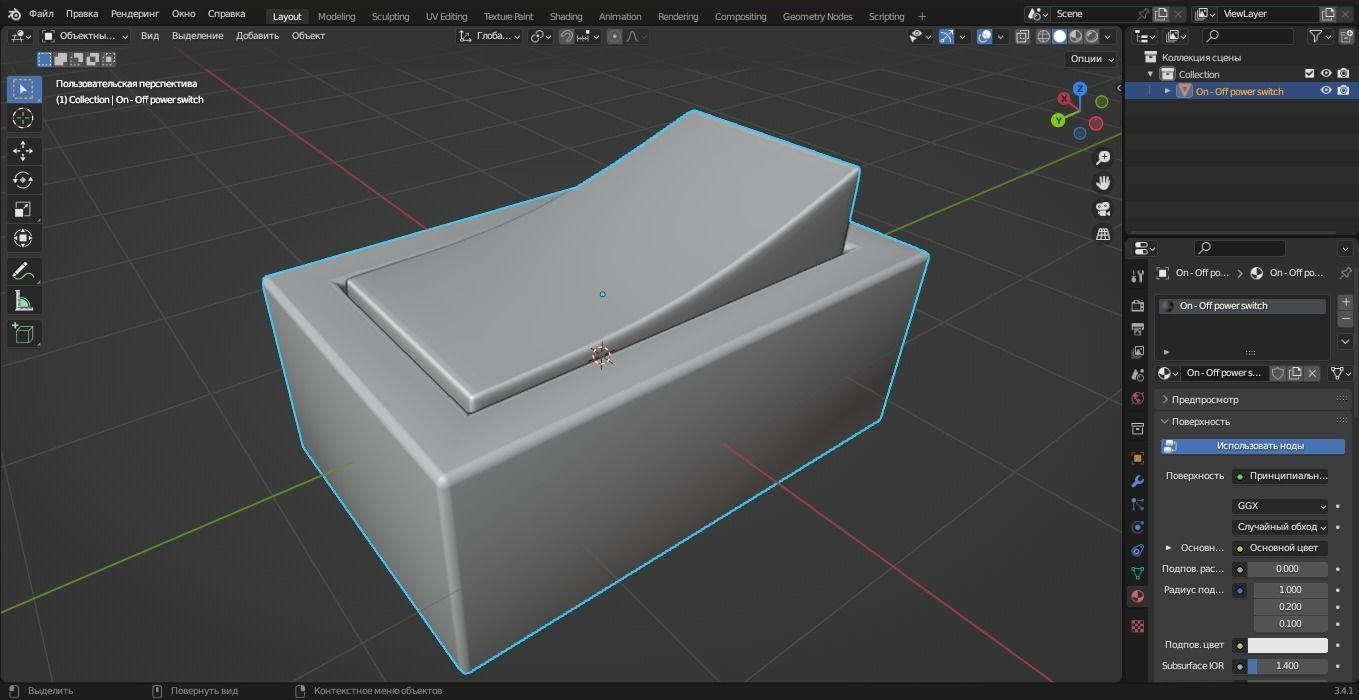Uncheck the Collection exclude checkbox
Image resolution: width=1359 pixels, height=700 pixels.
tap(1309, 74)
